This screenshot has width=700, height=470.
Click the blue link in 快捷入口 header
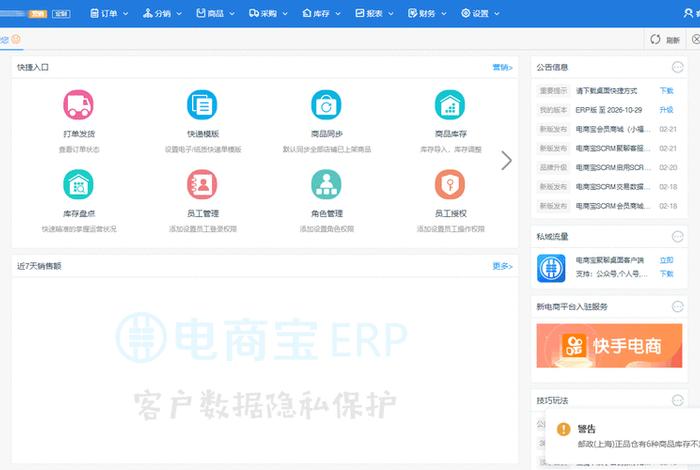[502, 67]
